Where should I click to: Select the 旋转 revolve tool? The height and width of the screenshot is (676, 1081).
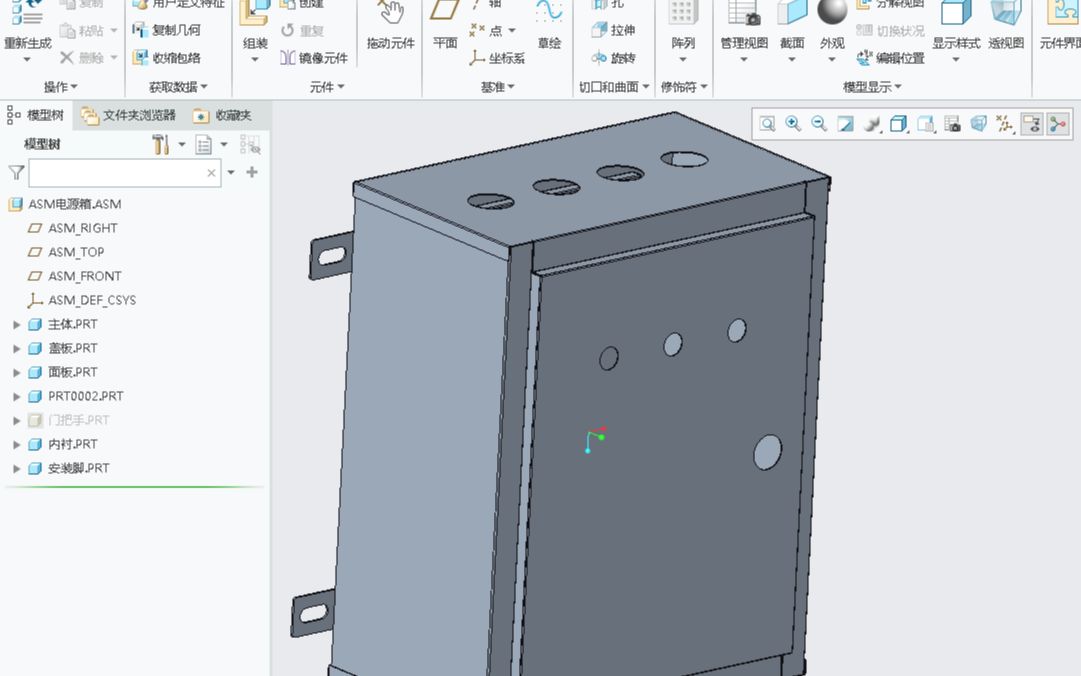tap(613, 58)
